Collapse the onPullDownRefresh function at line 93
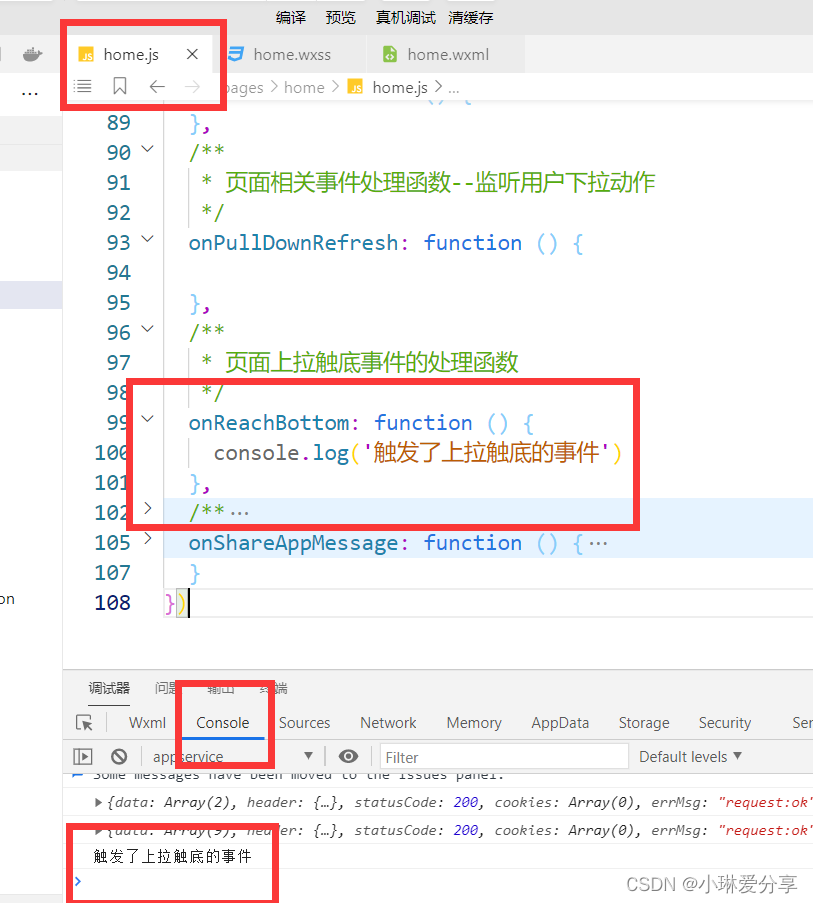 (147, 239)
